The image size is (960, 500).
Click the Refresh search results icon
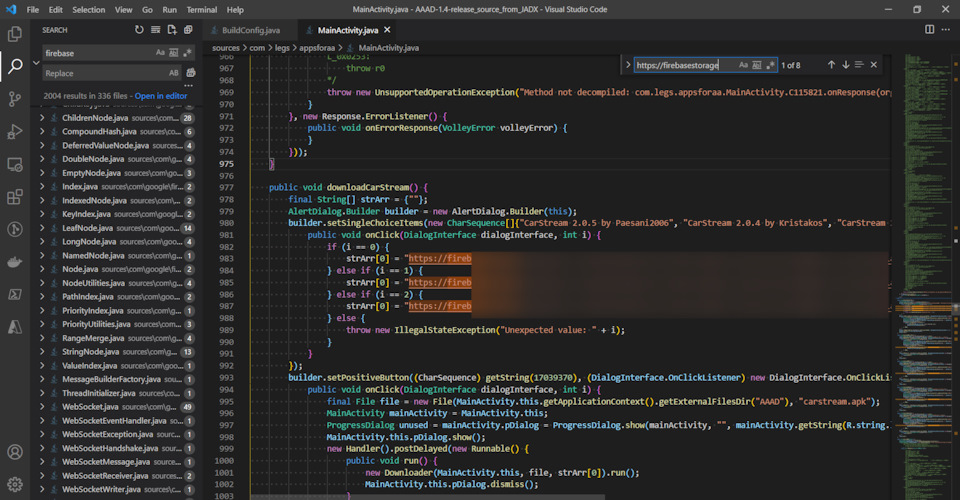[x=139, y=30]
